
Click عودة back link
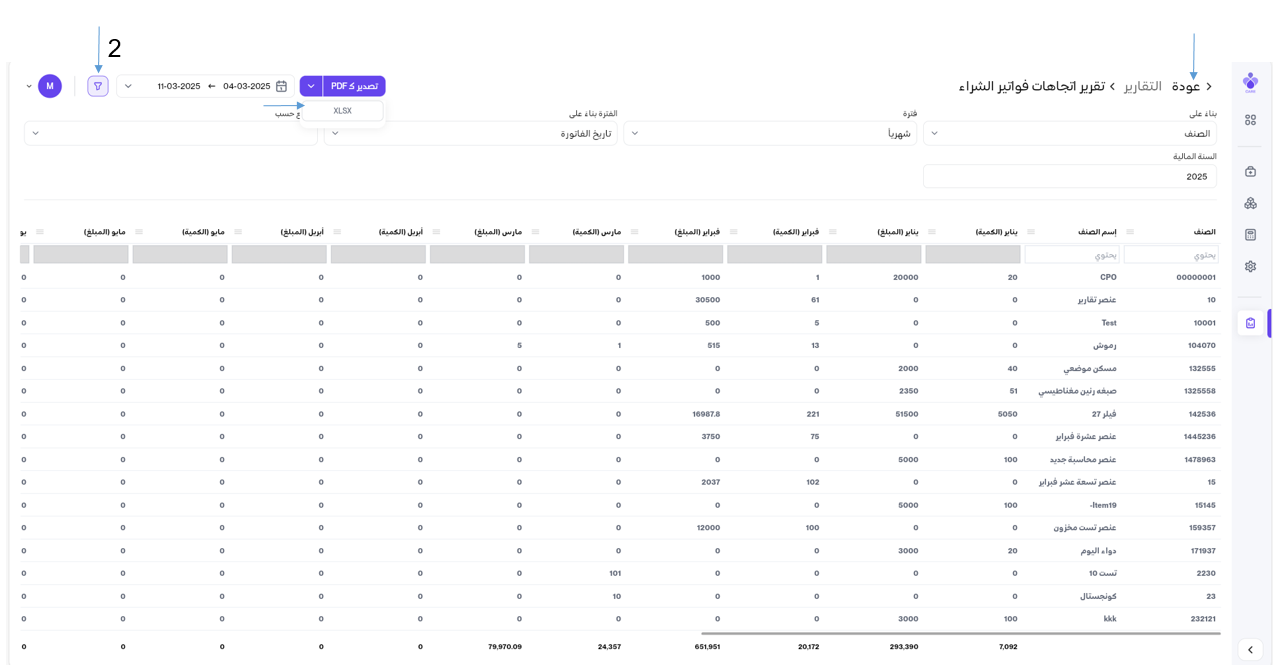(x=1192, y=86)
